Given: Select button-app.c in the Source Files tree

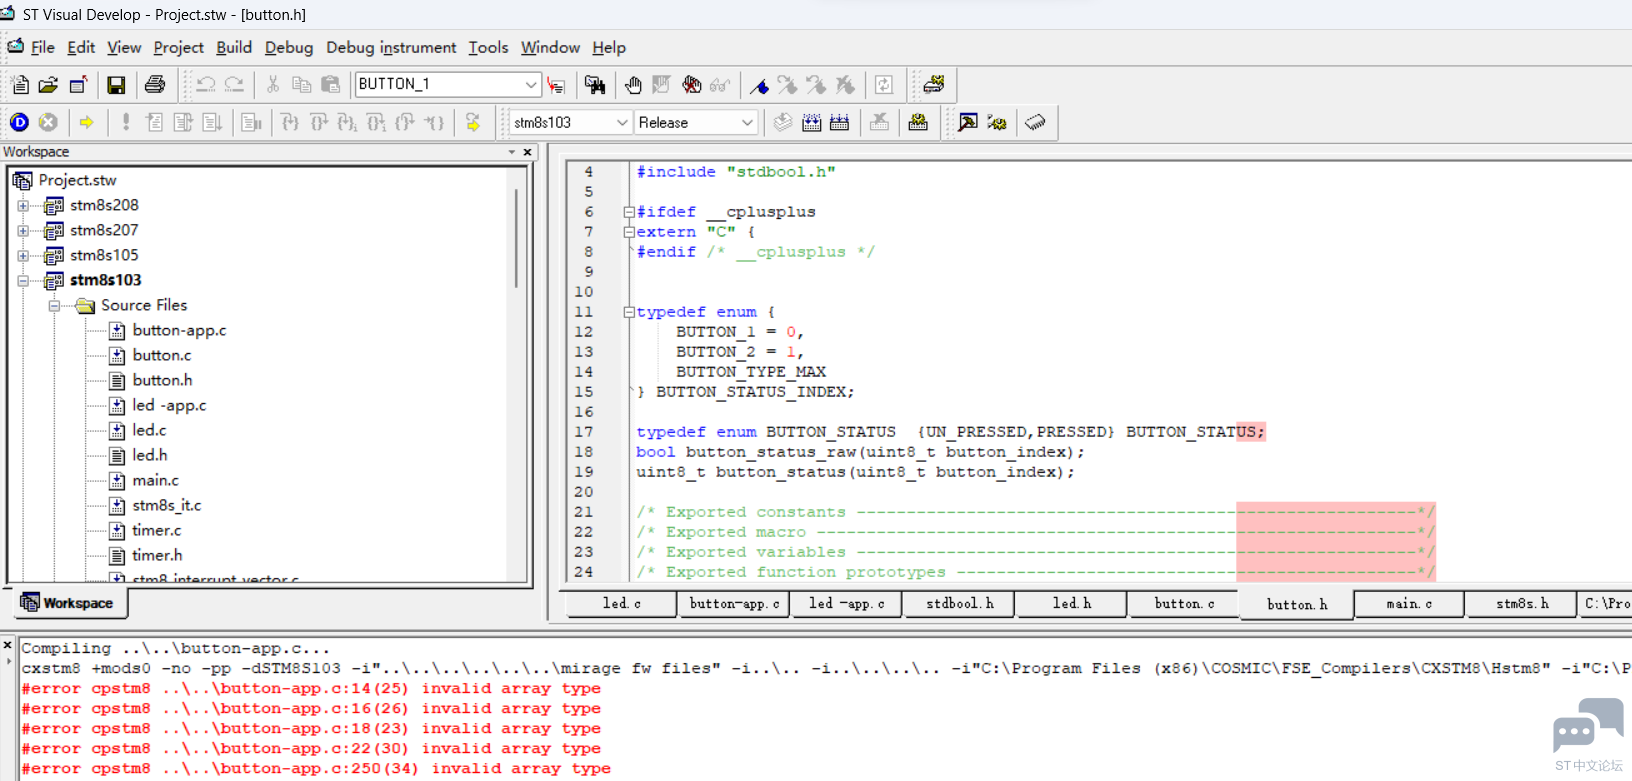Looking at the screenshot, I should click(179, 330).
